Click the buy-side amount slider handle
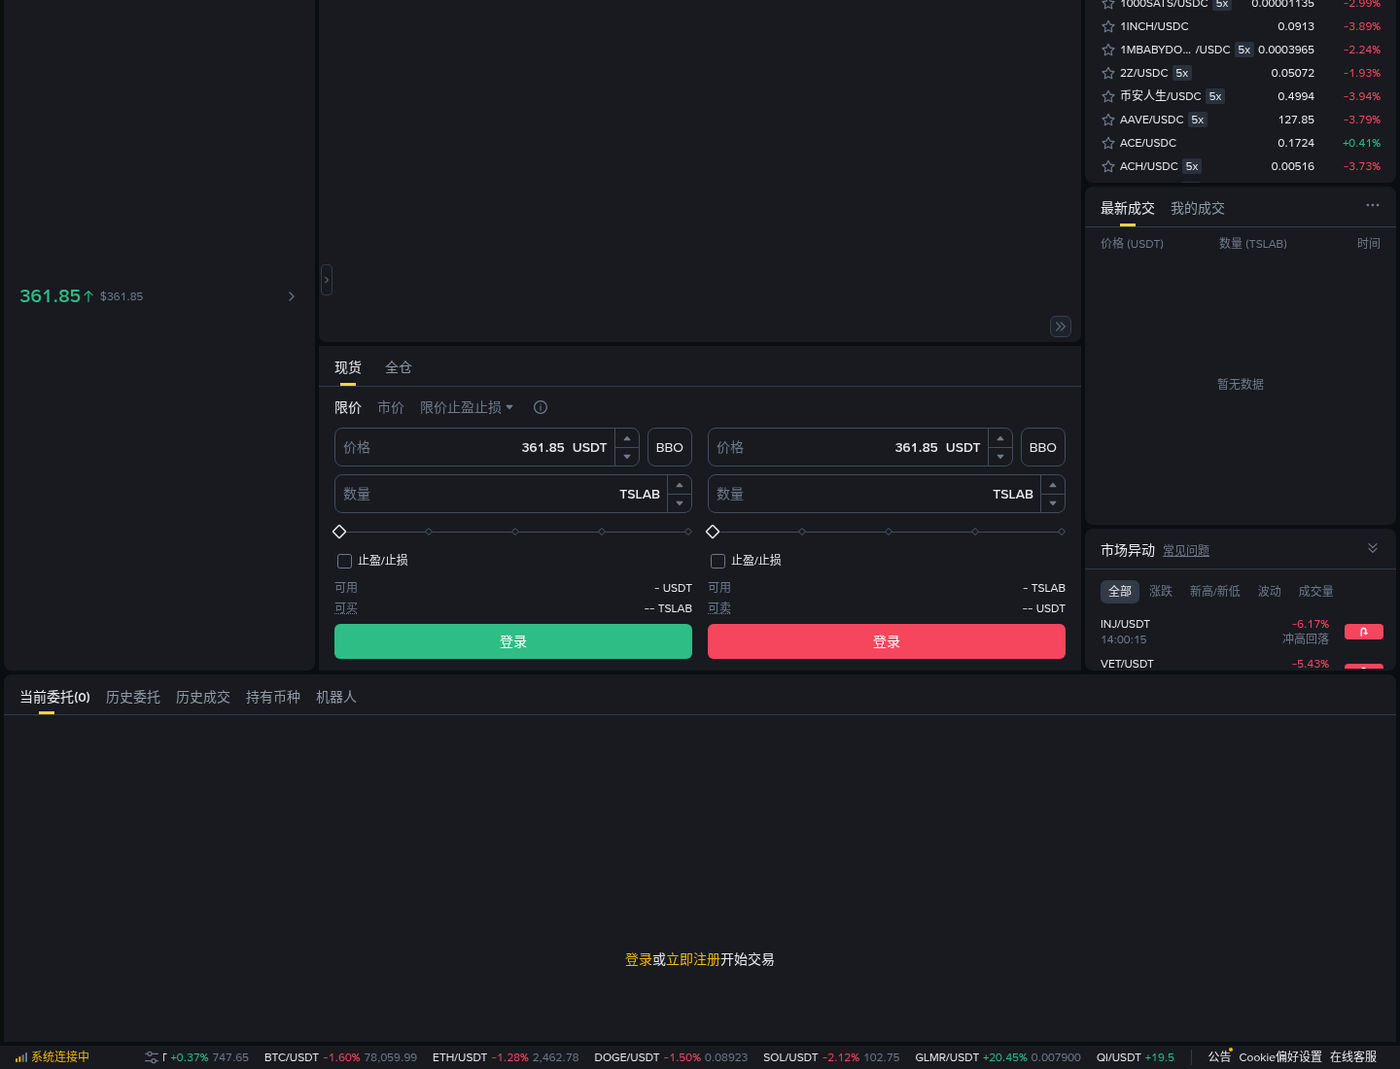Screen dimensions: 1400x1069 (340, 532)
